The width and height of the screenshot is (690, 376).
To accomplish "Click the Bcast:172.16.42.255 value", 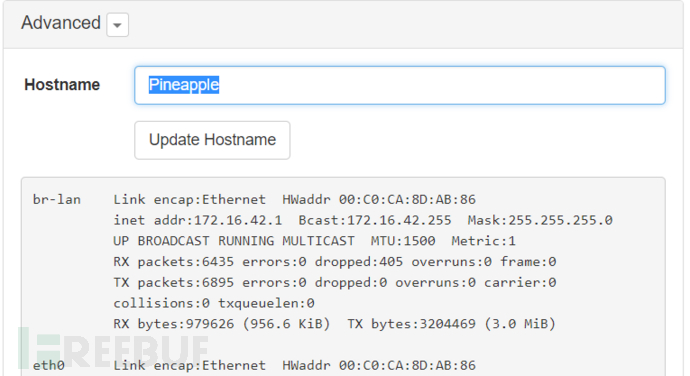I will click(x=375, y=220).
